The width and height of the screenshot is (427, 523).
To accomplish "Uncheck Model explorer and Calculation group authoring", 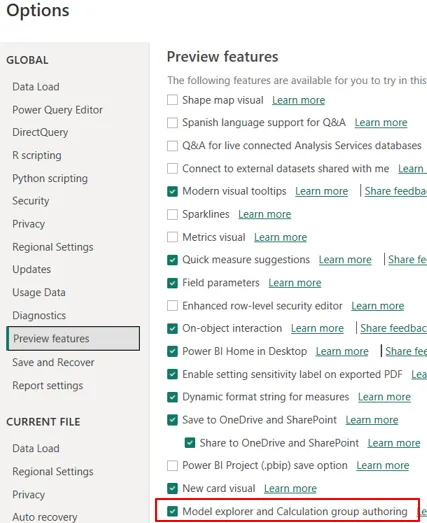I will click(x=172, y=511).
